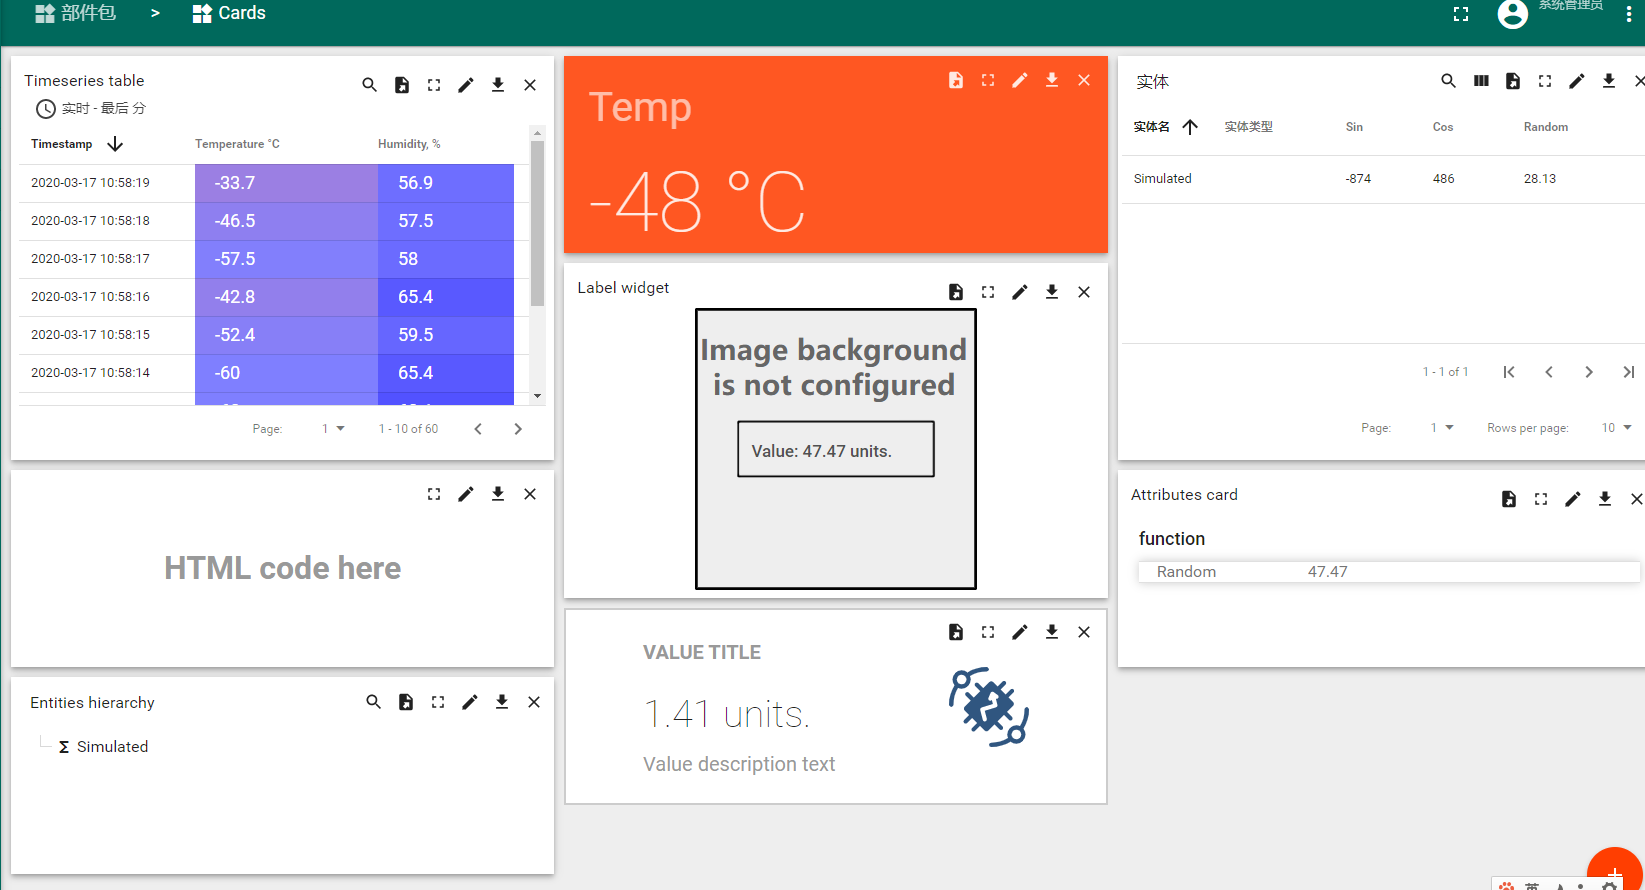
Task: Show columns picker in the 实体 table
Action: point(1481,81)
